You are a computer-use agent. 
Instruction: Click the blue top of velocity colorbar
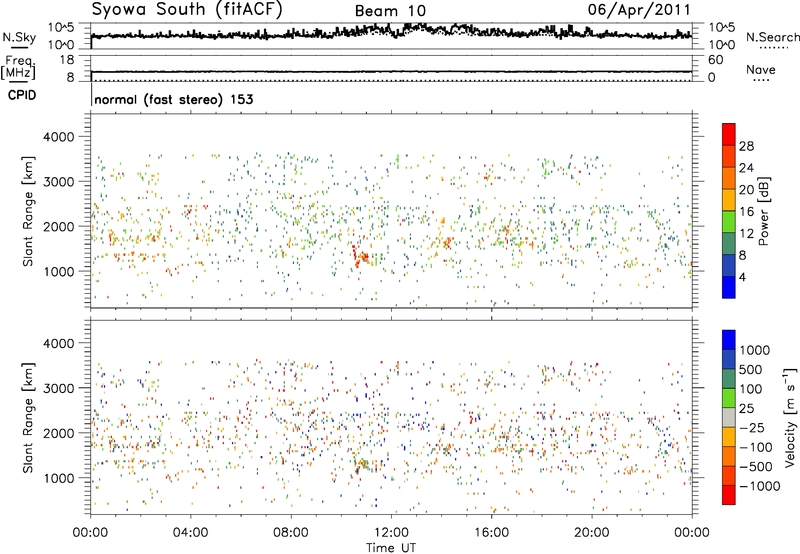click(x=729, y=340)
